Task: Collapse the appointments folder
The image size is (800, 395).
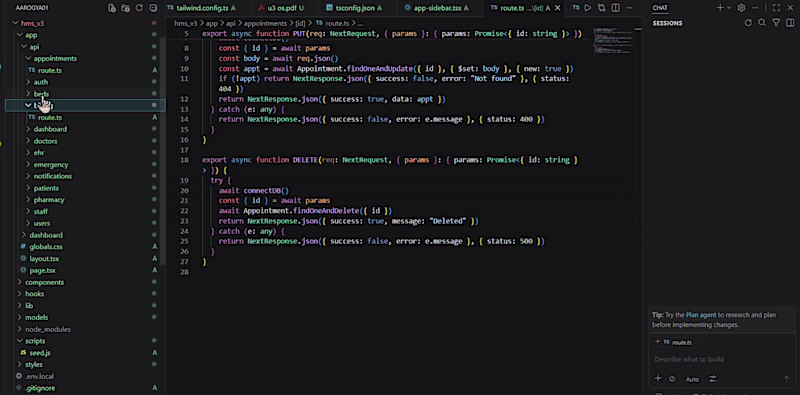Action: 85,58
